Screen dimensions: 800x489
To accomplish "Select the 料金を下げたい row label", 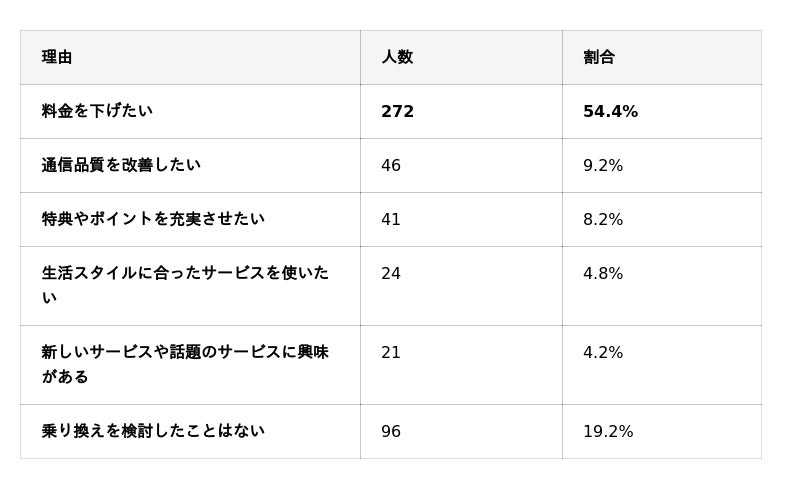I will 97,111.
